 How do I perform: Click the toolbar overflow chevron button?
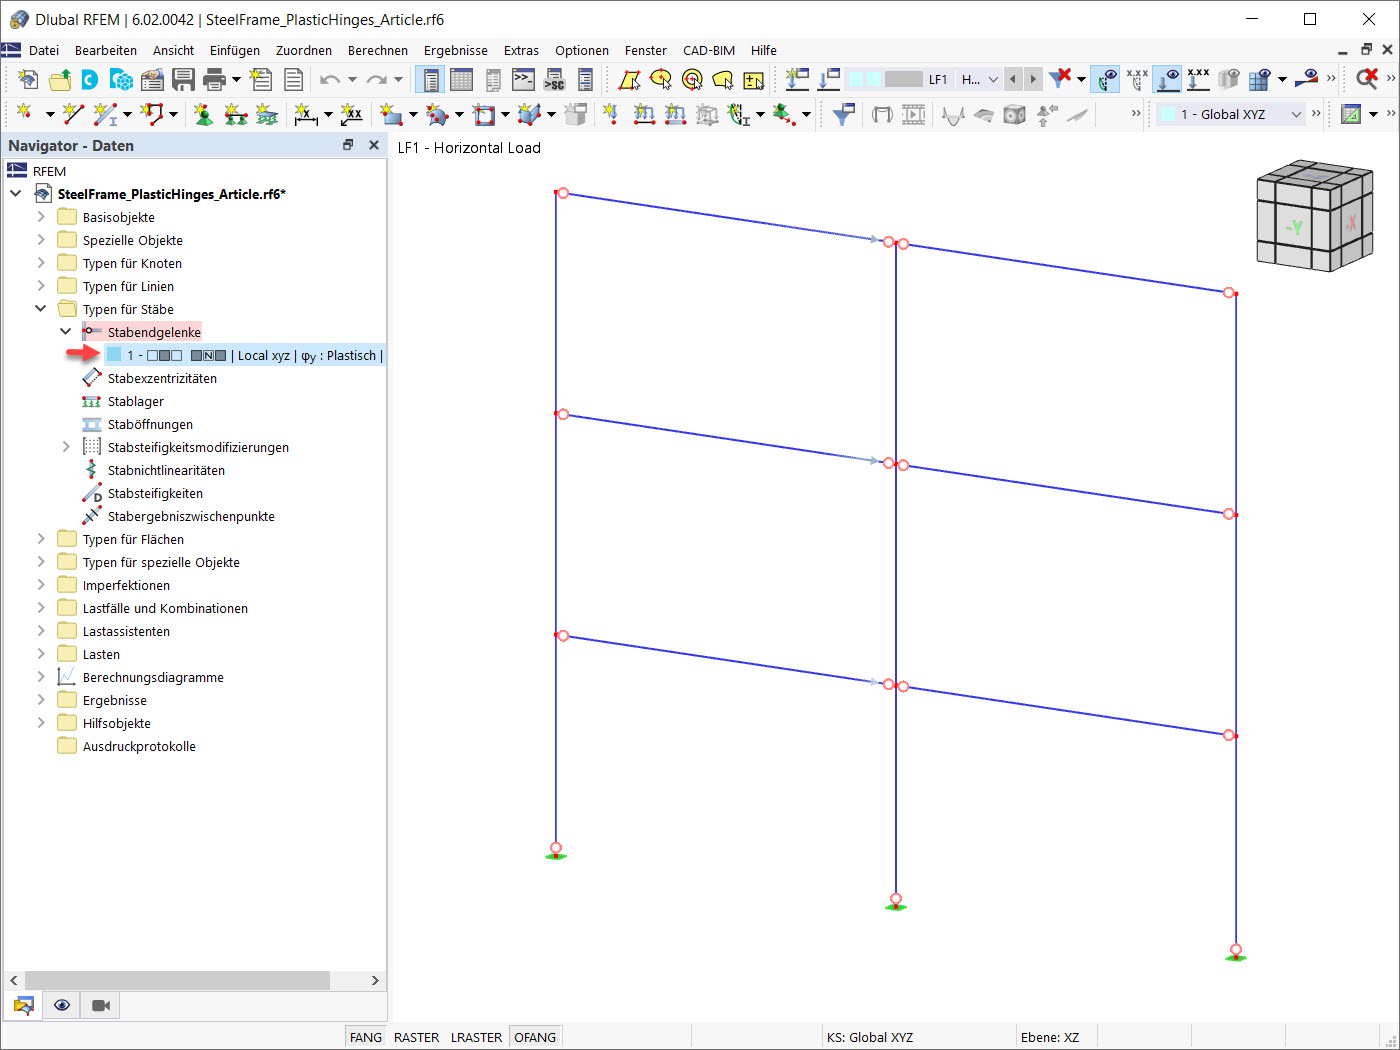click(x=1331, y=78)
